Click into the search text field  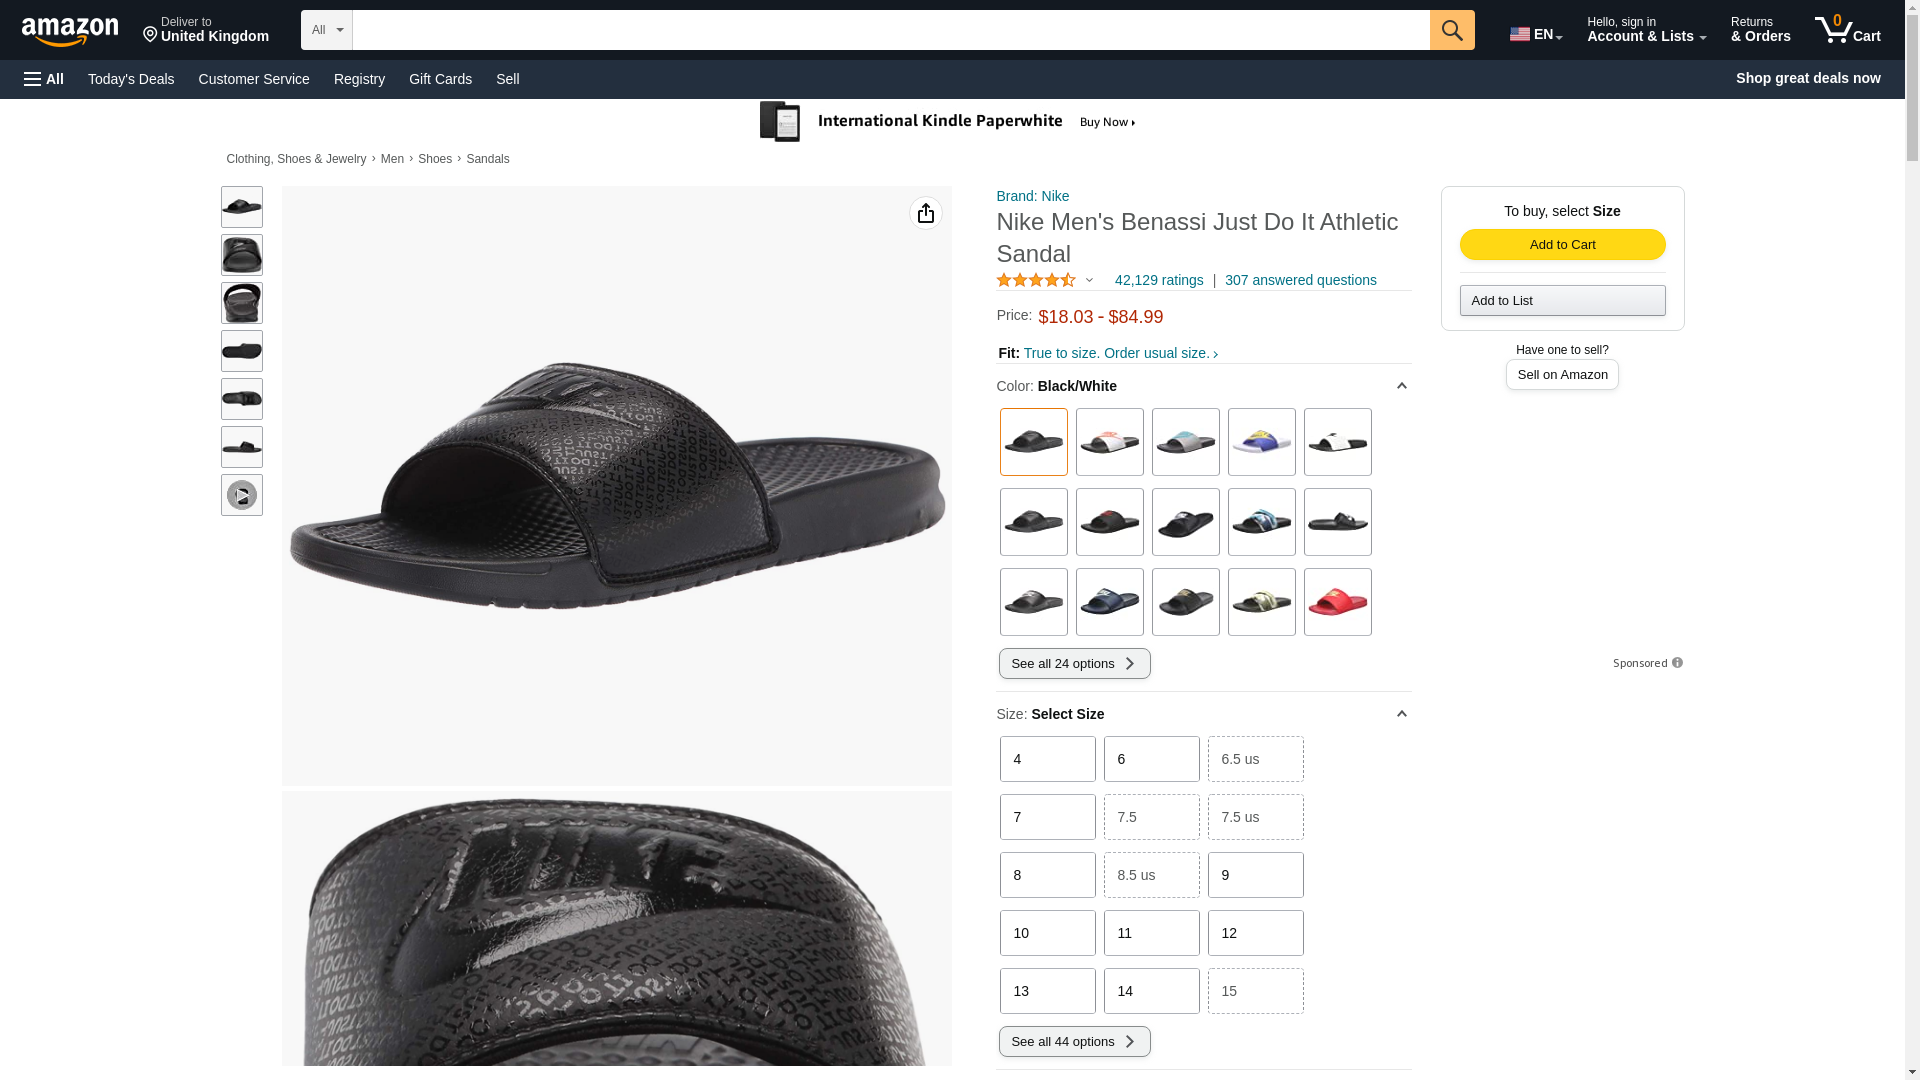coord(890,30)
